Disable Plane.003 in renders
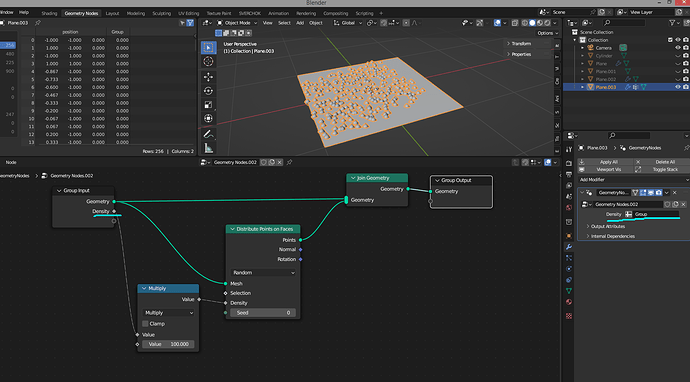The width and height of the screenshot is (690, 382). (x=686, y=87)
